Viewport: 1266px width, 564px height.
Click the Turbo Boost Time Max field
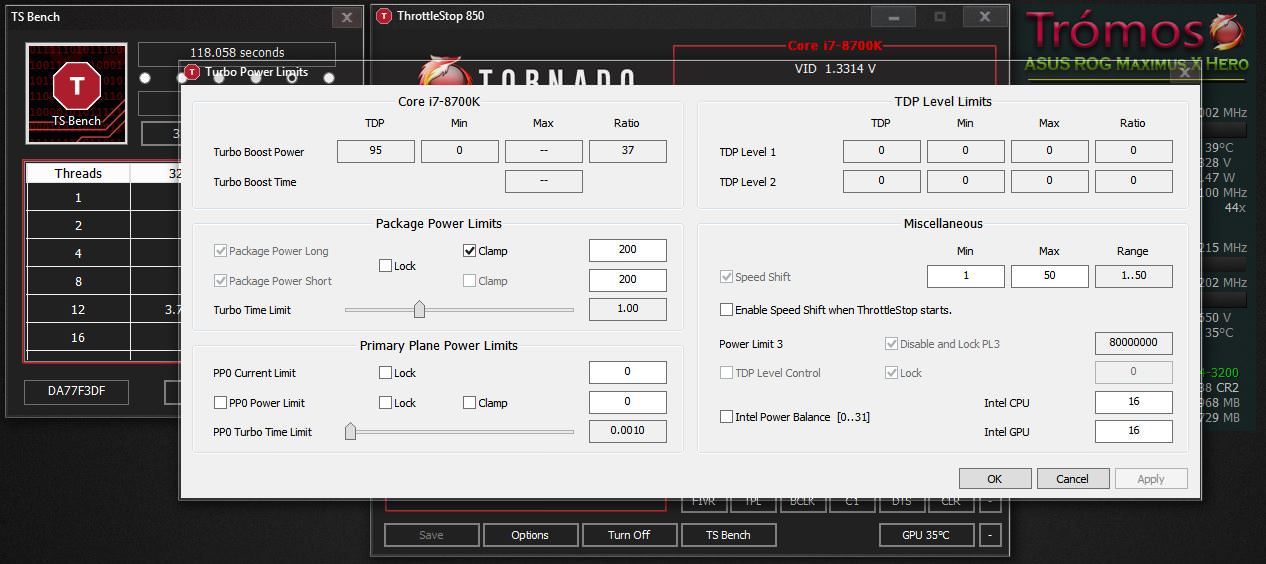(543, 182)
